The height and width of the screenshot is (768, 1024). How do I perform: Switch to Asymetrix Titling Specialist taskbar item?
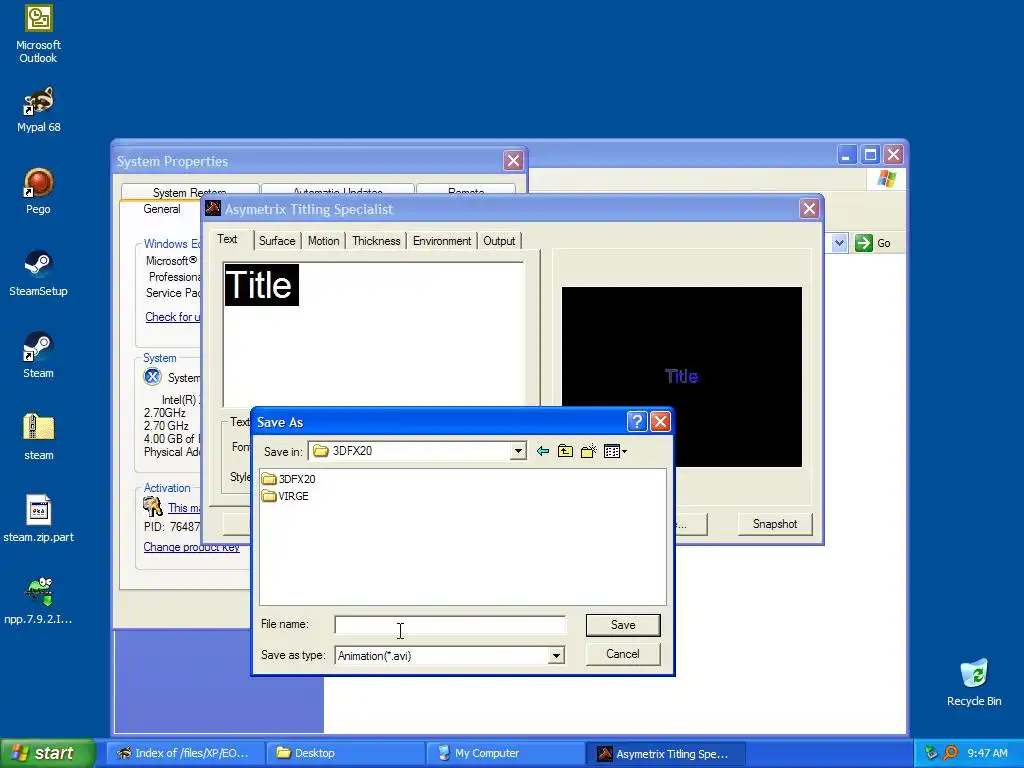pos(665,754)
